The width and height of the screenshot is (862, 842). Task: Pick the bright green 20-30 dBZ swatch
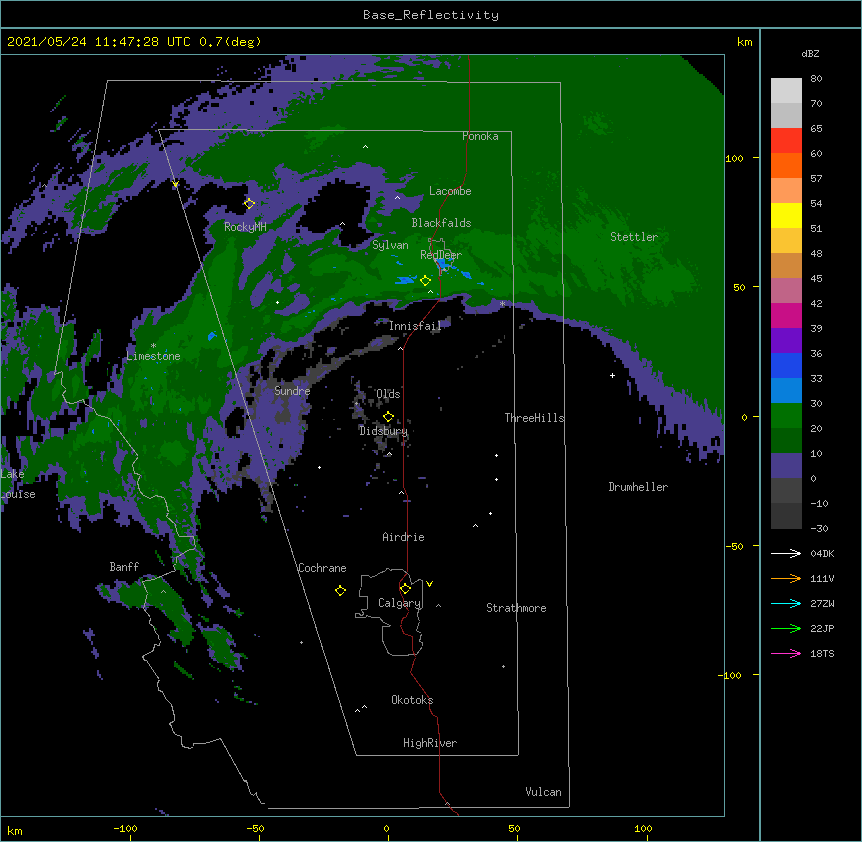[786, 416]
